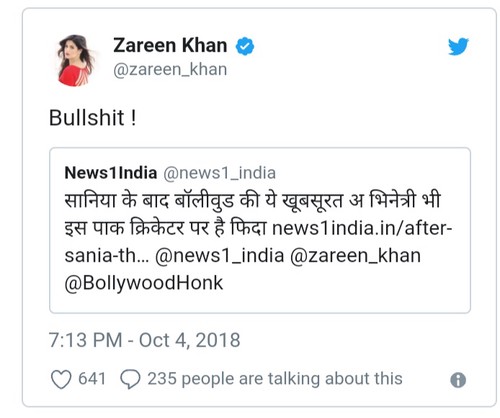Open the info icon beside the reply count

click(x=458, y=380)
